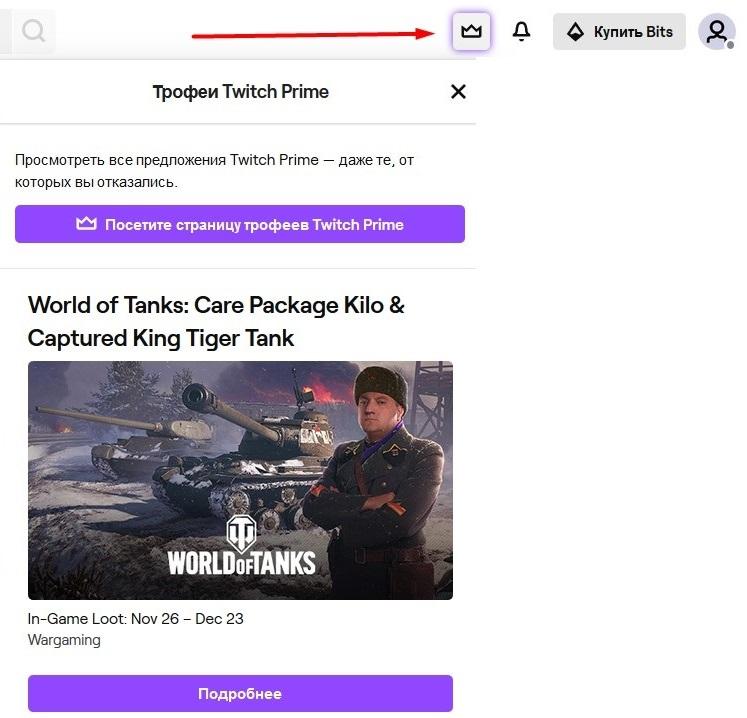Open the World of Tanks promo image
Viewport: 747px width, 718px height.
pyautogui.click(x=240, y=480)
